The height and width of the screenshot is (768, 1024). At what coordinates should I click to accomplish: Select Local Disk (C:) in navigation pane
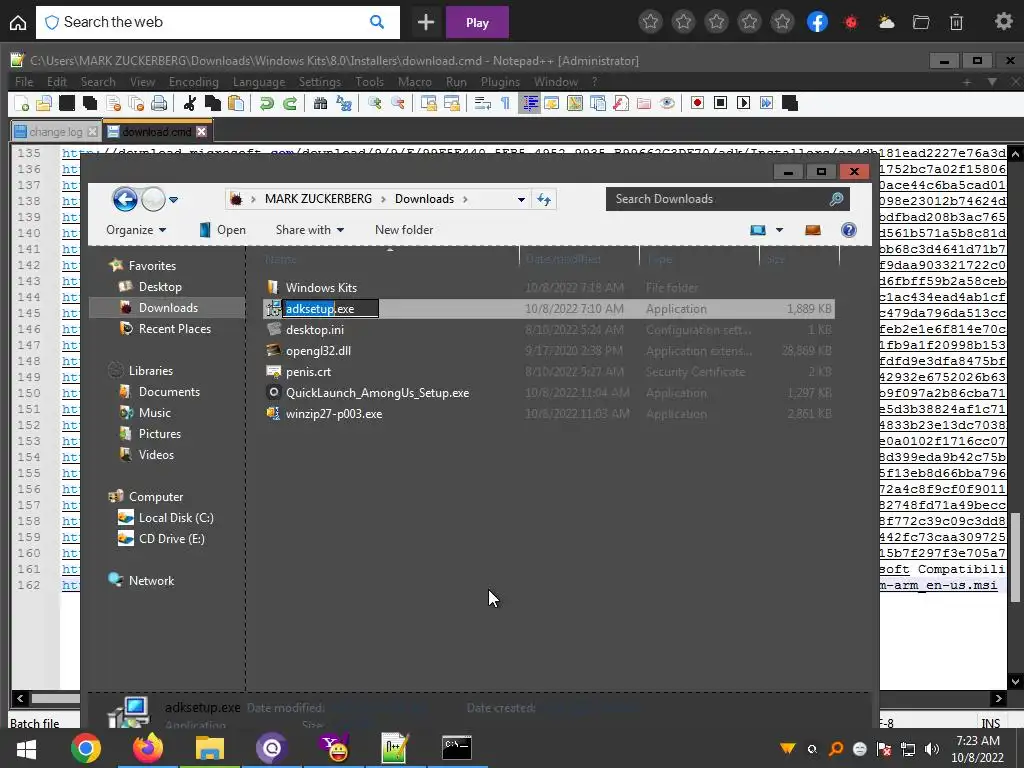(x=176, y=518)
